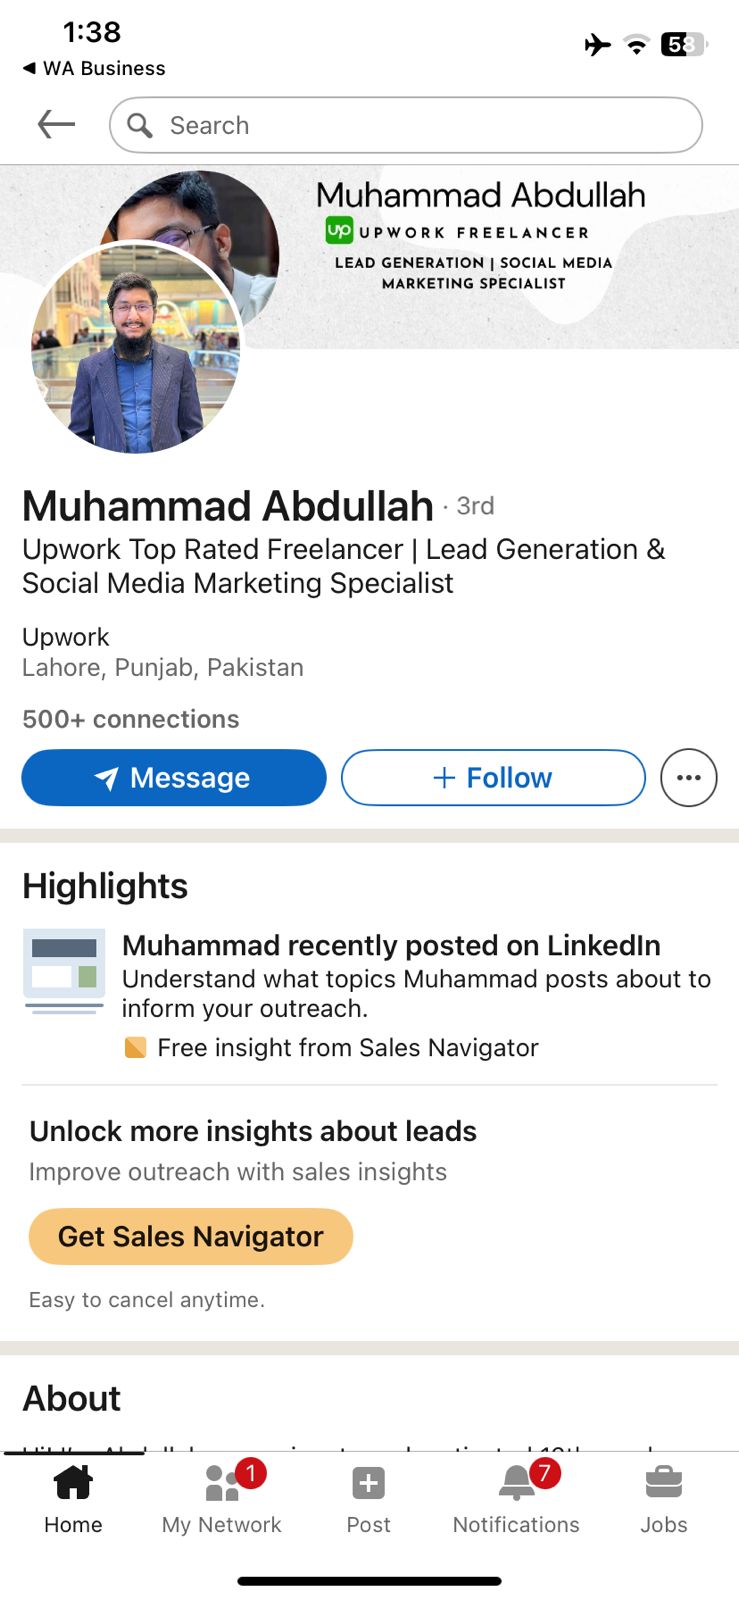This screenshot has width=739, height=1600.
Task: Tap the search magnifier icon
Action: [x=140, y=125]
